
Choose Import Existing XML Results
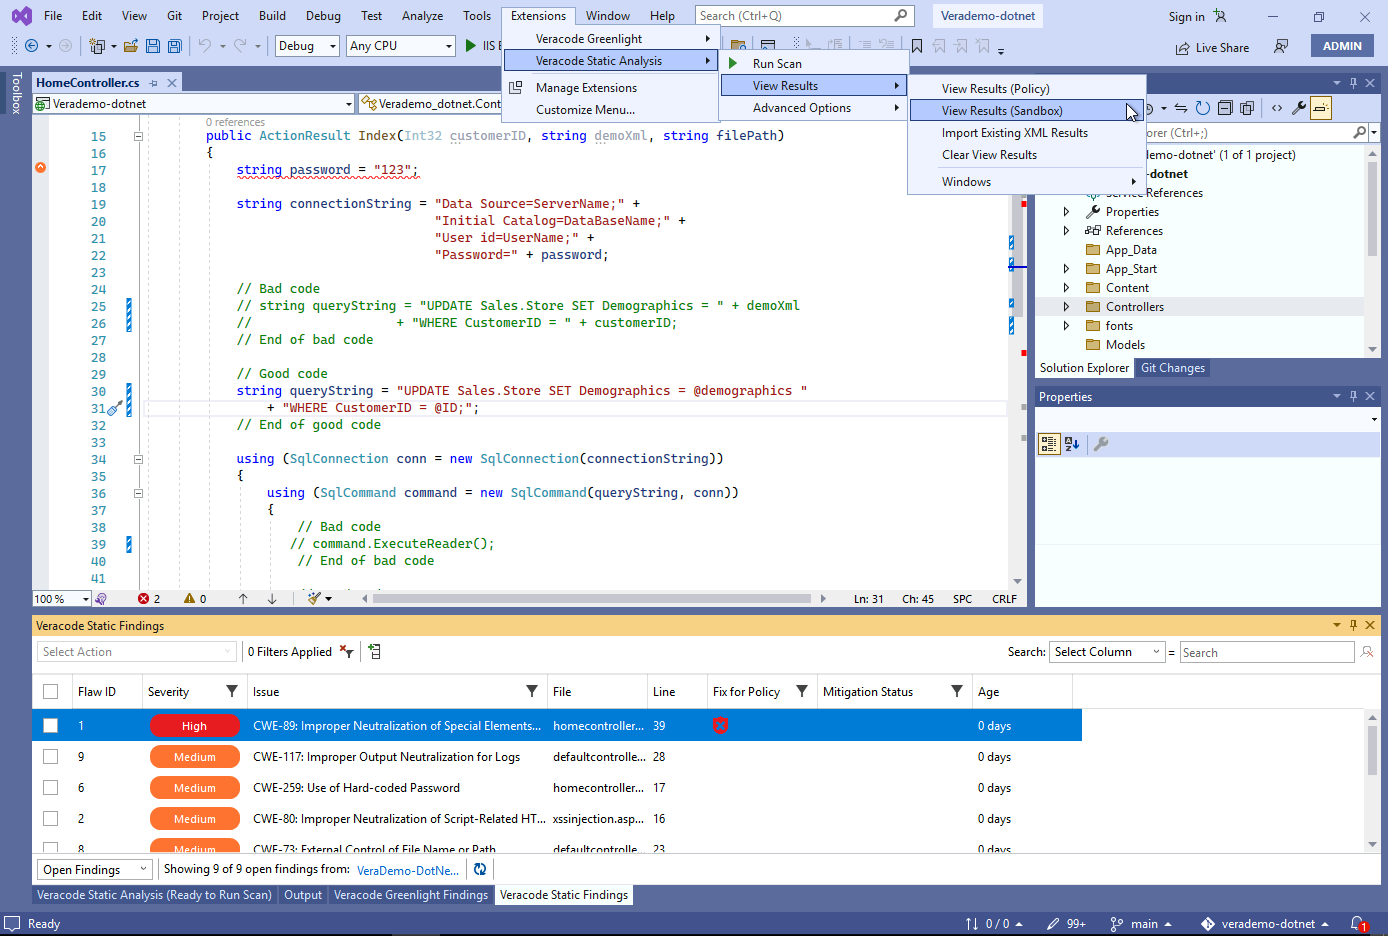1026,133
